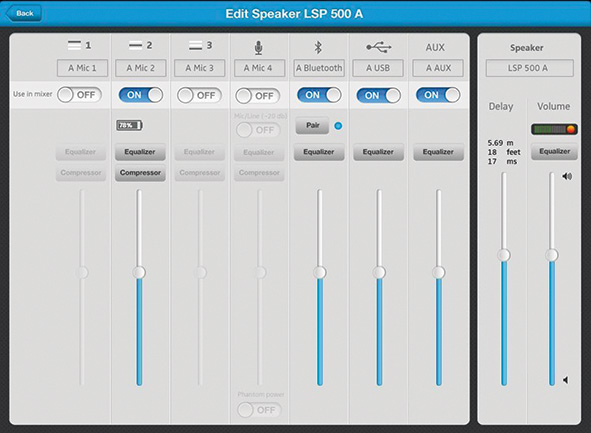Click the loud speaker volume icon

pos(567,176)
